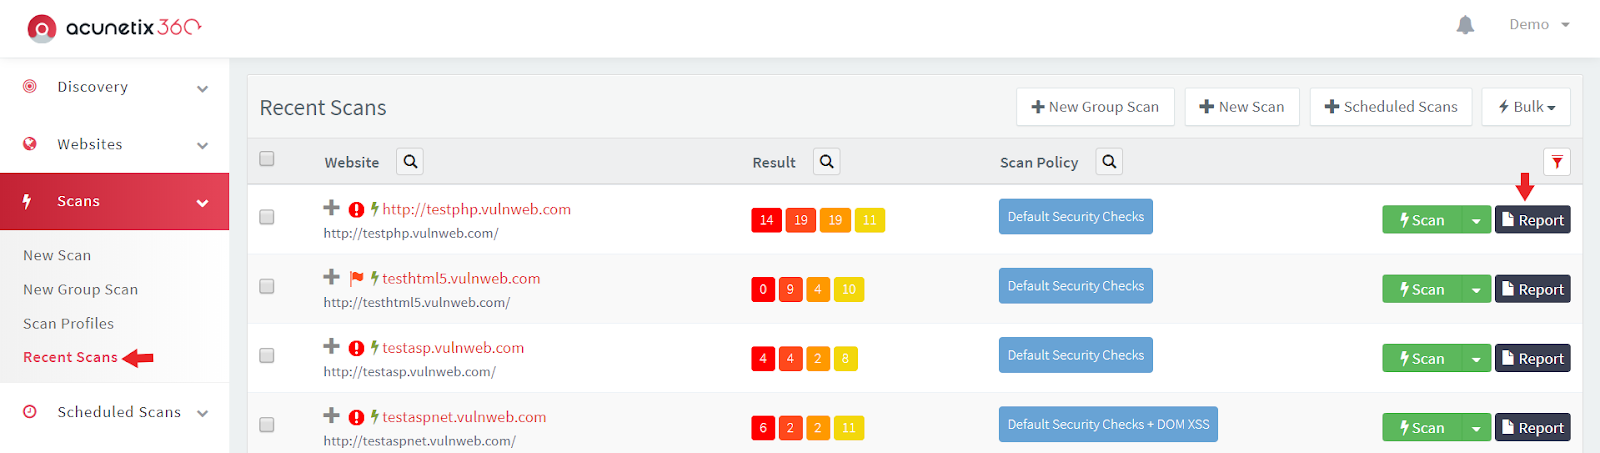
Task: Click the Discovery target icon in sidebar
Action: [30, 86]
